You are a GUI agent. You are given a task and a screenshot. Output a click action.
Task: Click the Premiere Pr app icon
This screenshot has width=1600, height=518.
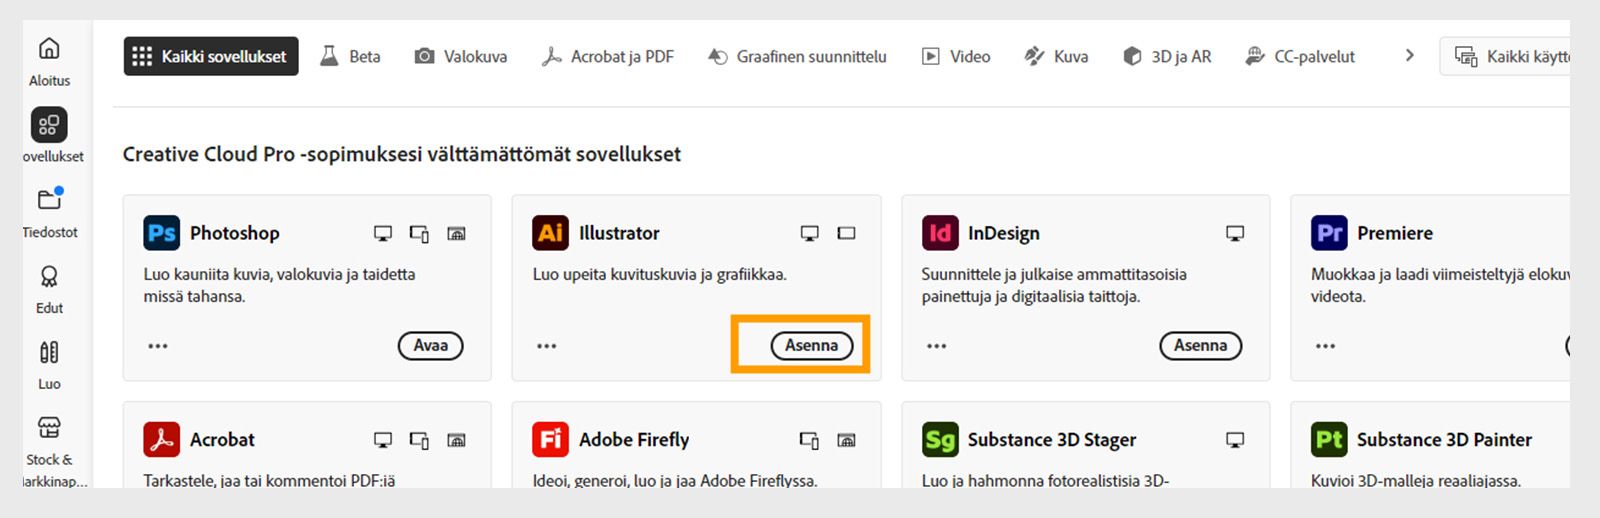pyautogui.click(x=1329, y=233)
